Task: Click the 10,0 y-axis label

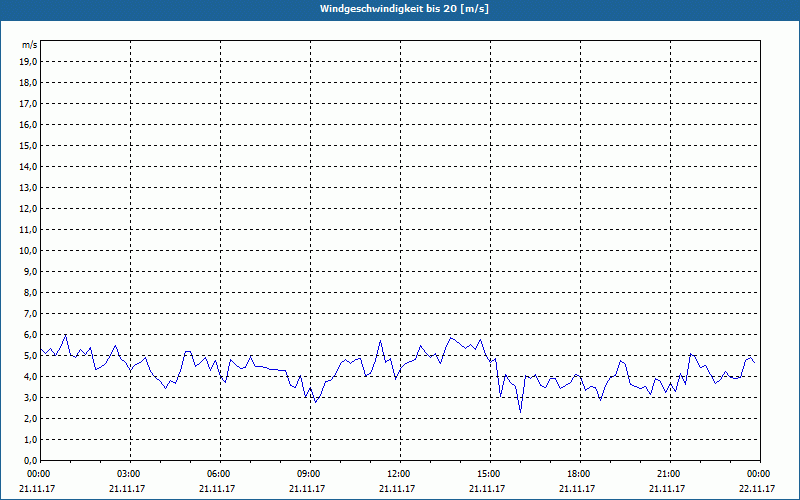Action: 28,251
